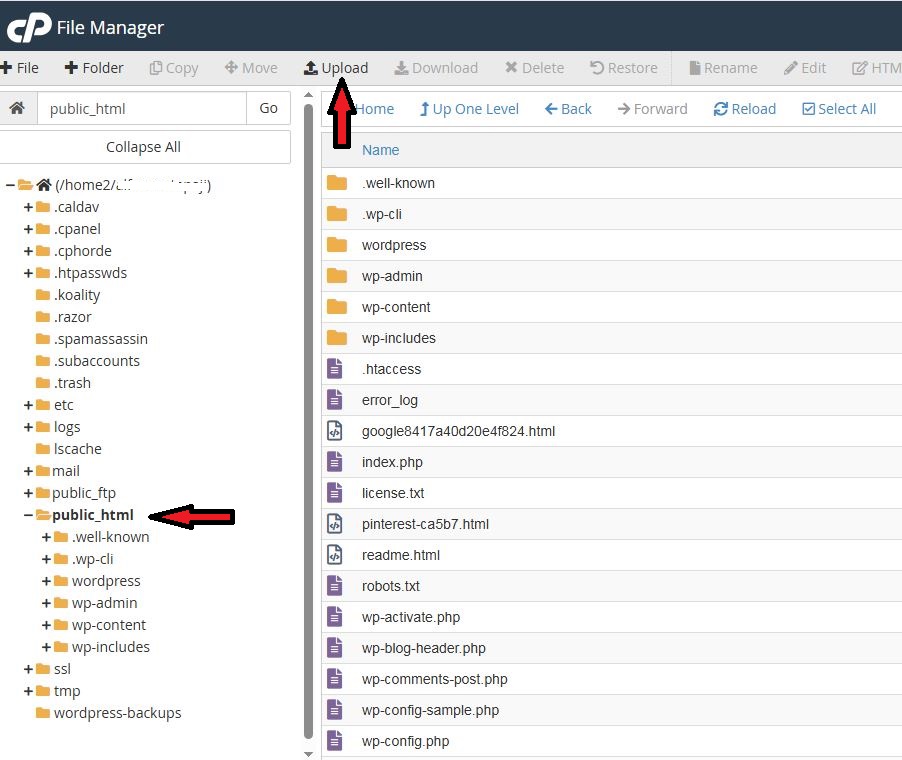Viewport: 902px width, 760px height.
Task: Go Up One Level
Action: coord(469,109)
